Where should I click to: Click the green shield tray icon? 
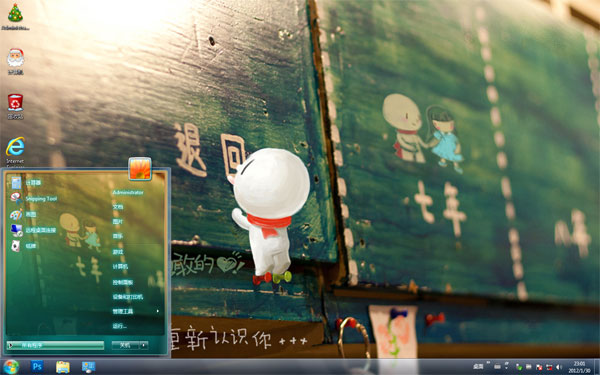(519, 367)
